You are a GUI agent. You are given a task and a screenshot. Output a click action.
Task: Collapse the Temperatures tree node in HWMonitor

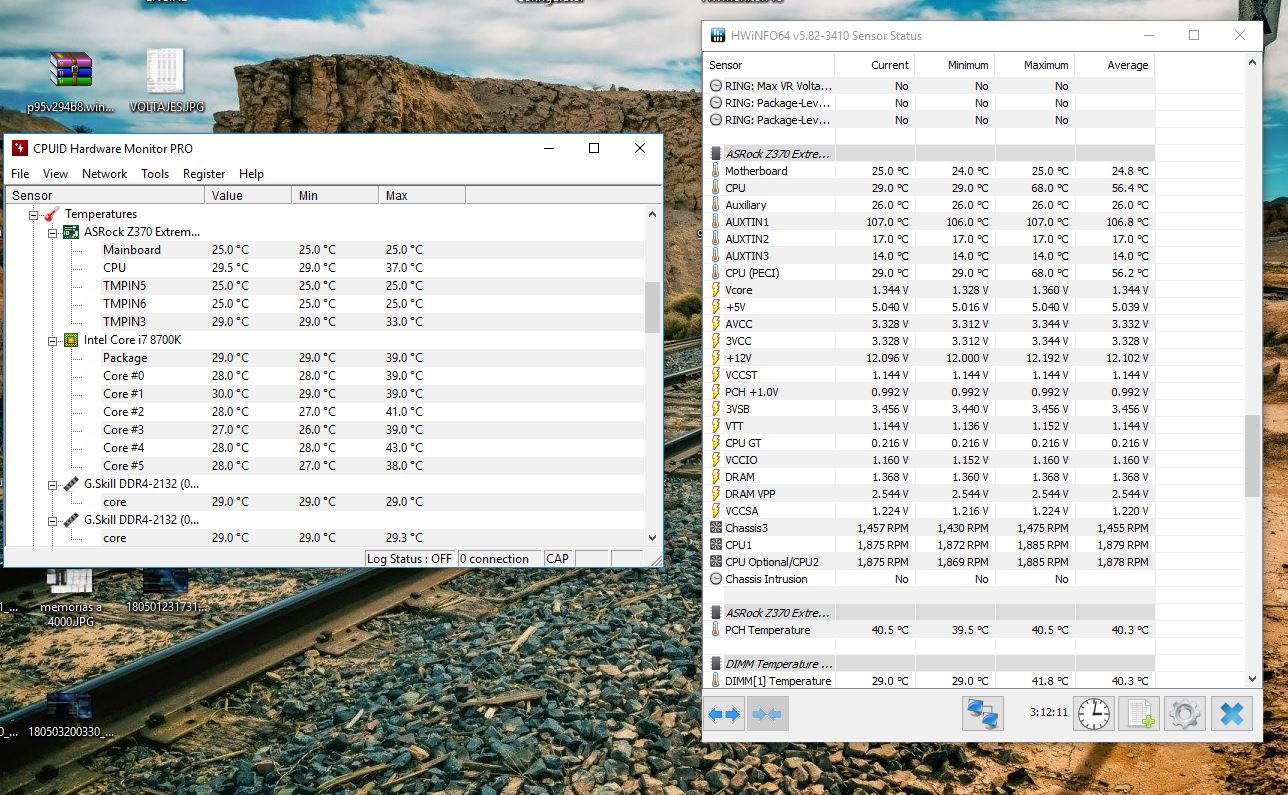coord(33,214)
